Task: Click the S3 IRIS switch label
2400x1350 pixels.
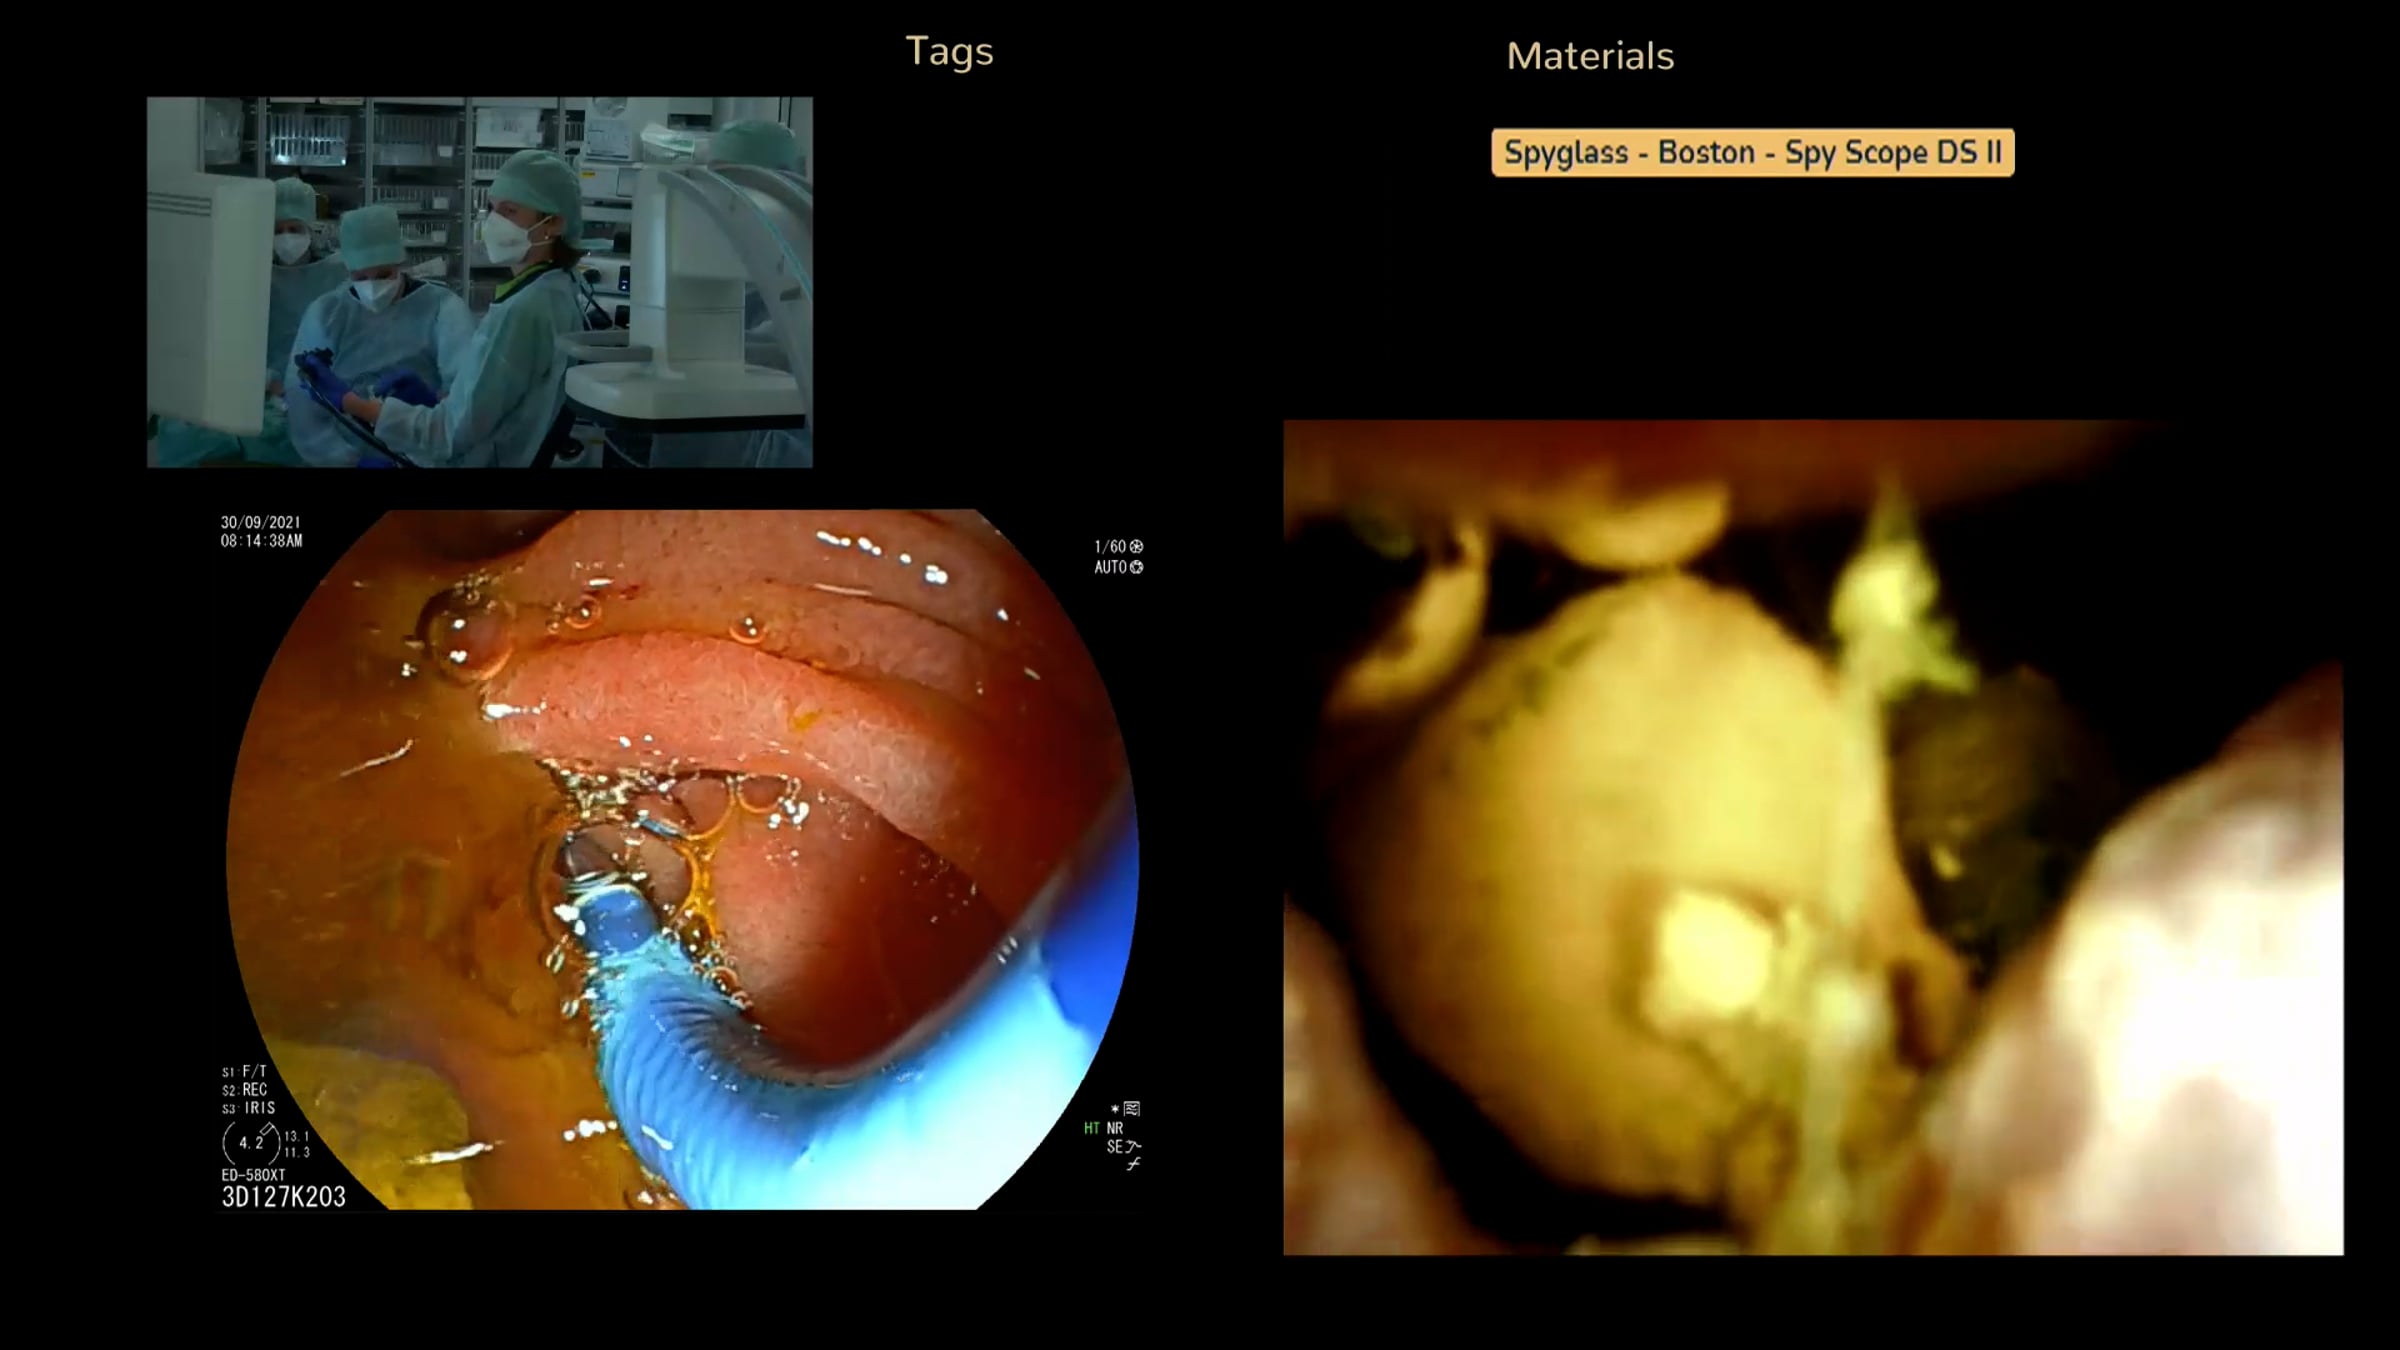Action: click(248, 1108)
